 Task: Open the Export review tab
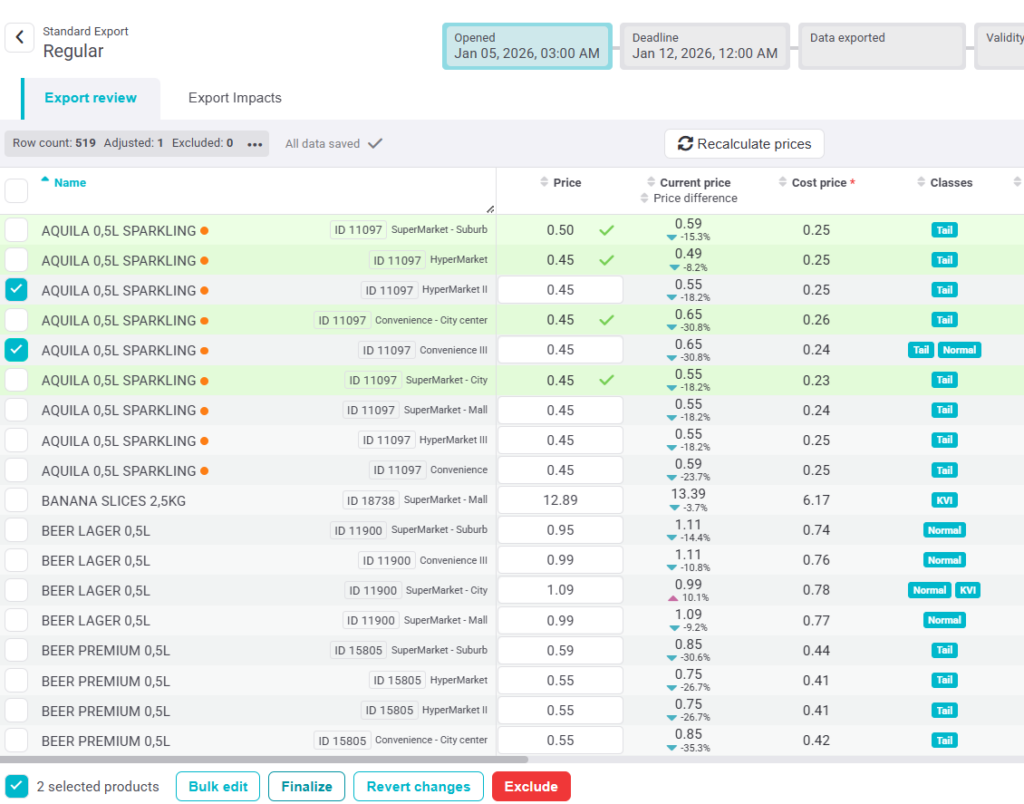(90, 98)
